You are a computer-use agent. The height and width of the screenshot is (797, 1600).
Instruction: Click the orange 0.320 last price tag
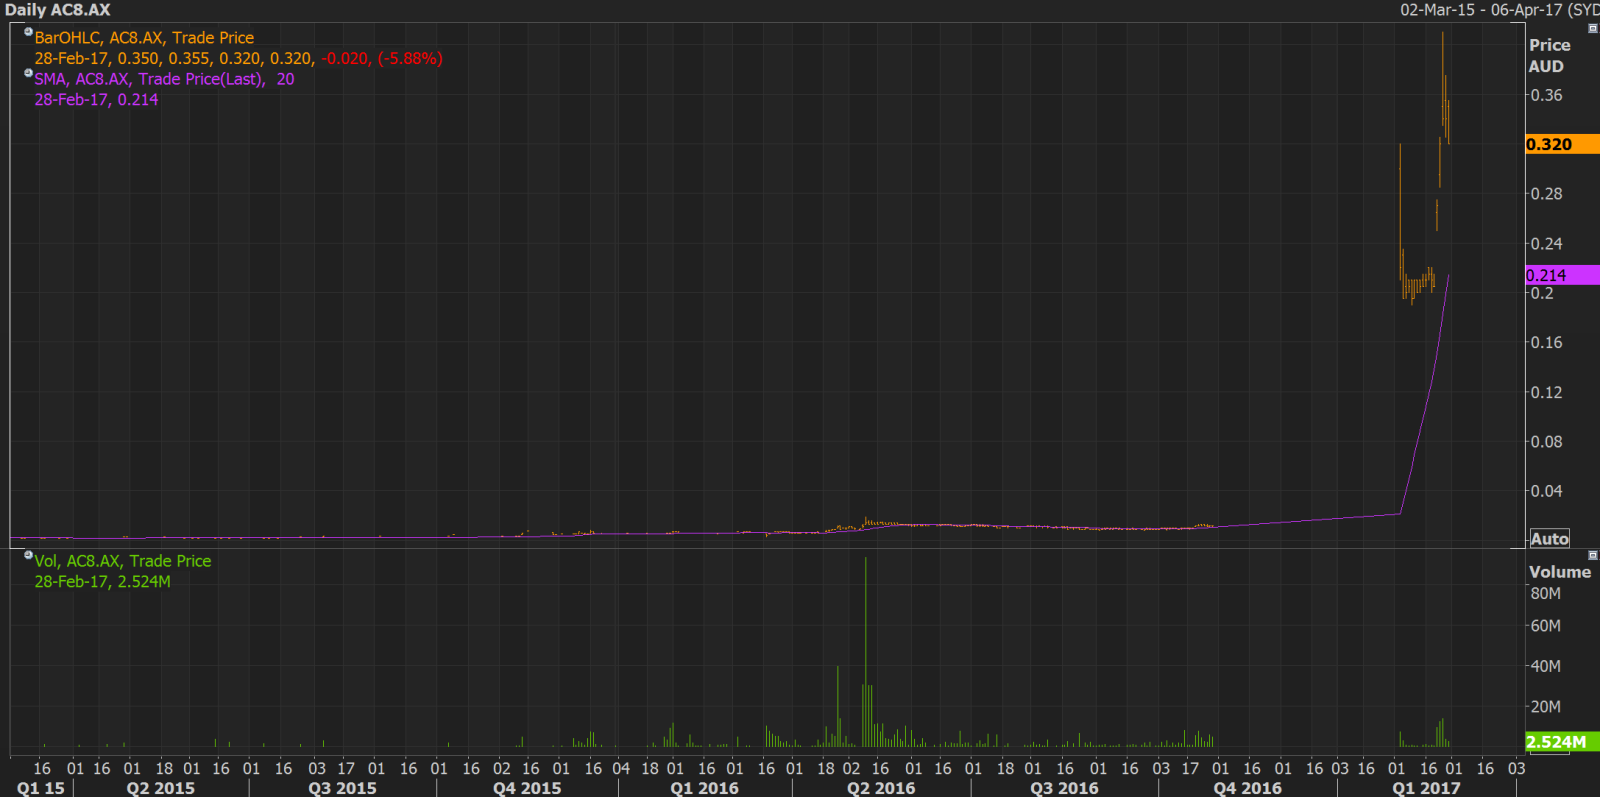1562,144
